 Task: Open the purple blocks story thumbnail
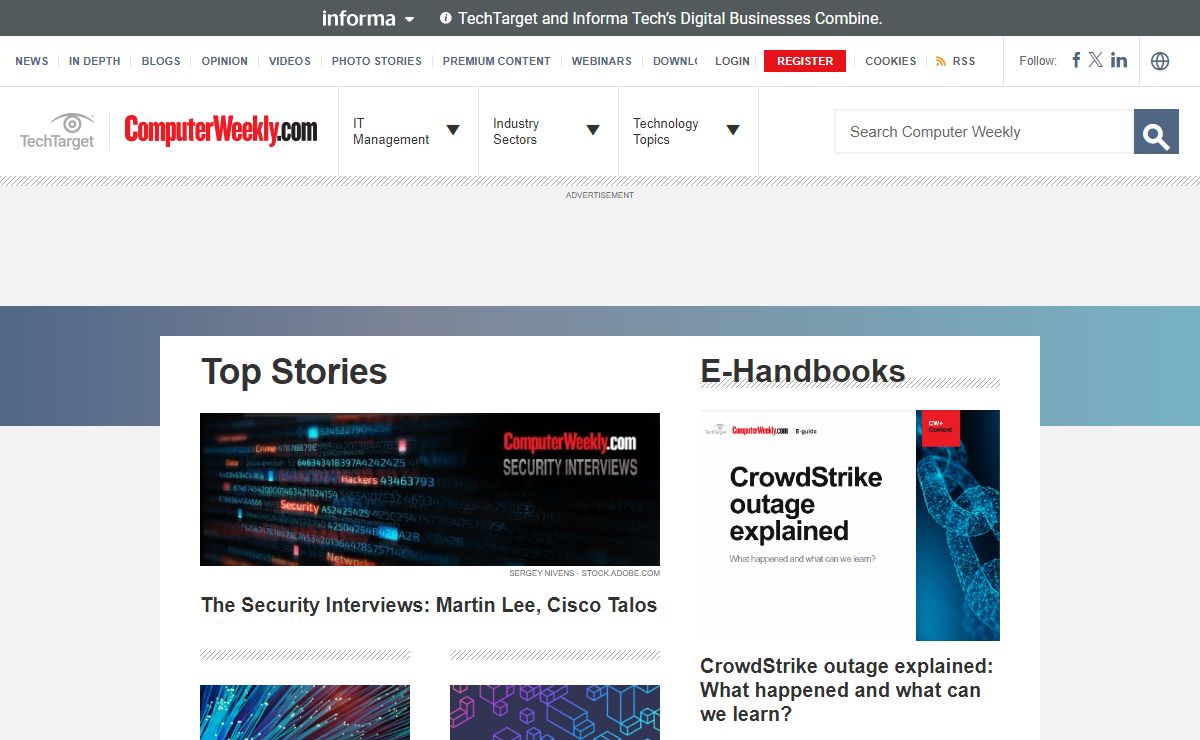pos(555,712)
